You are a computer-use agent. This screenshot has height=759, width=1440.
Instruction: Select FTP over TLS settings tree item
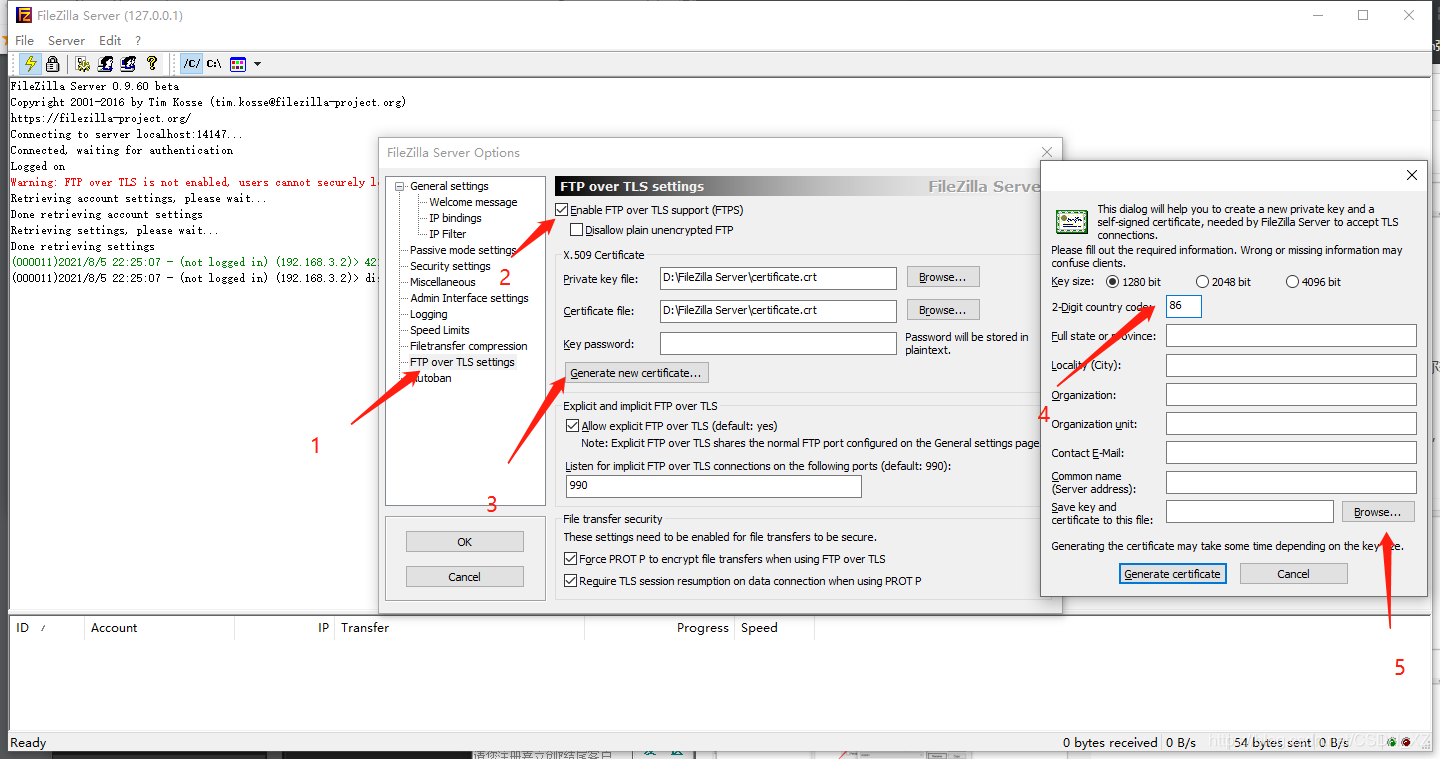[462, 362]
